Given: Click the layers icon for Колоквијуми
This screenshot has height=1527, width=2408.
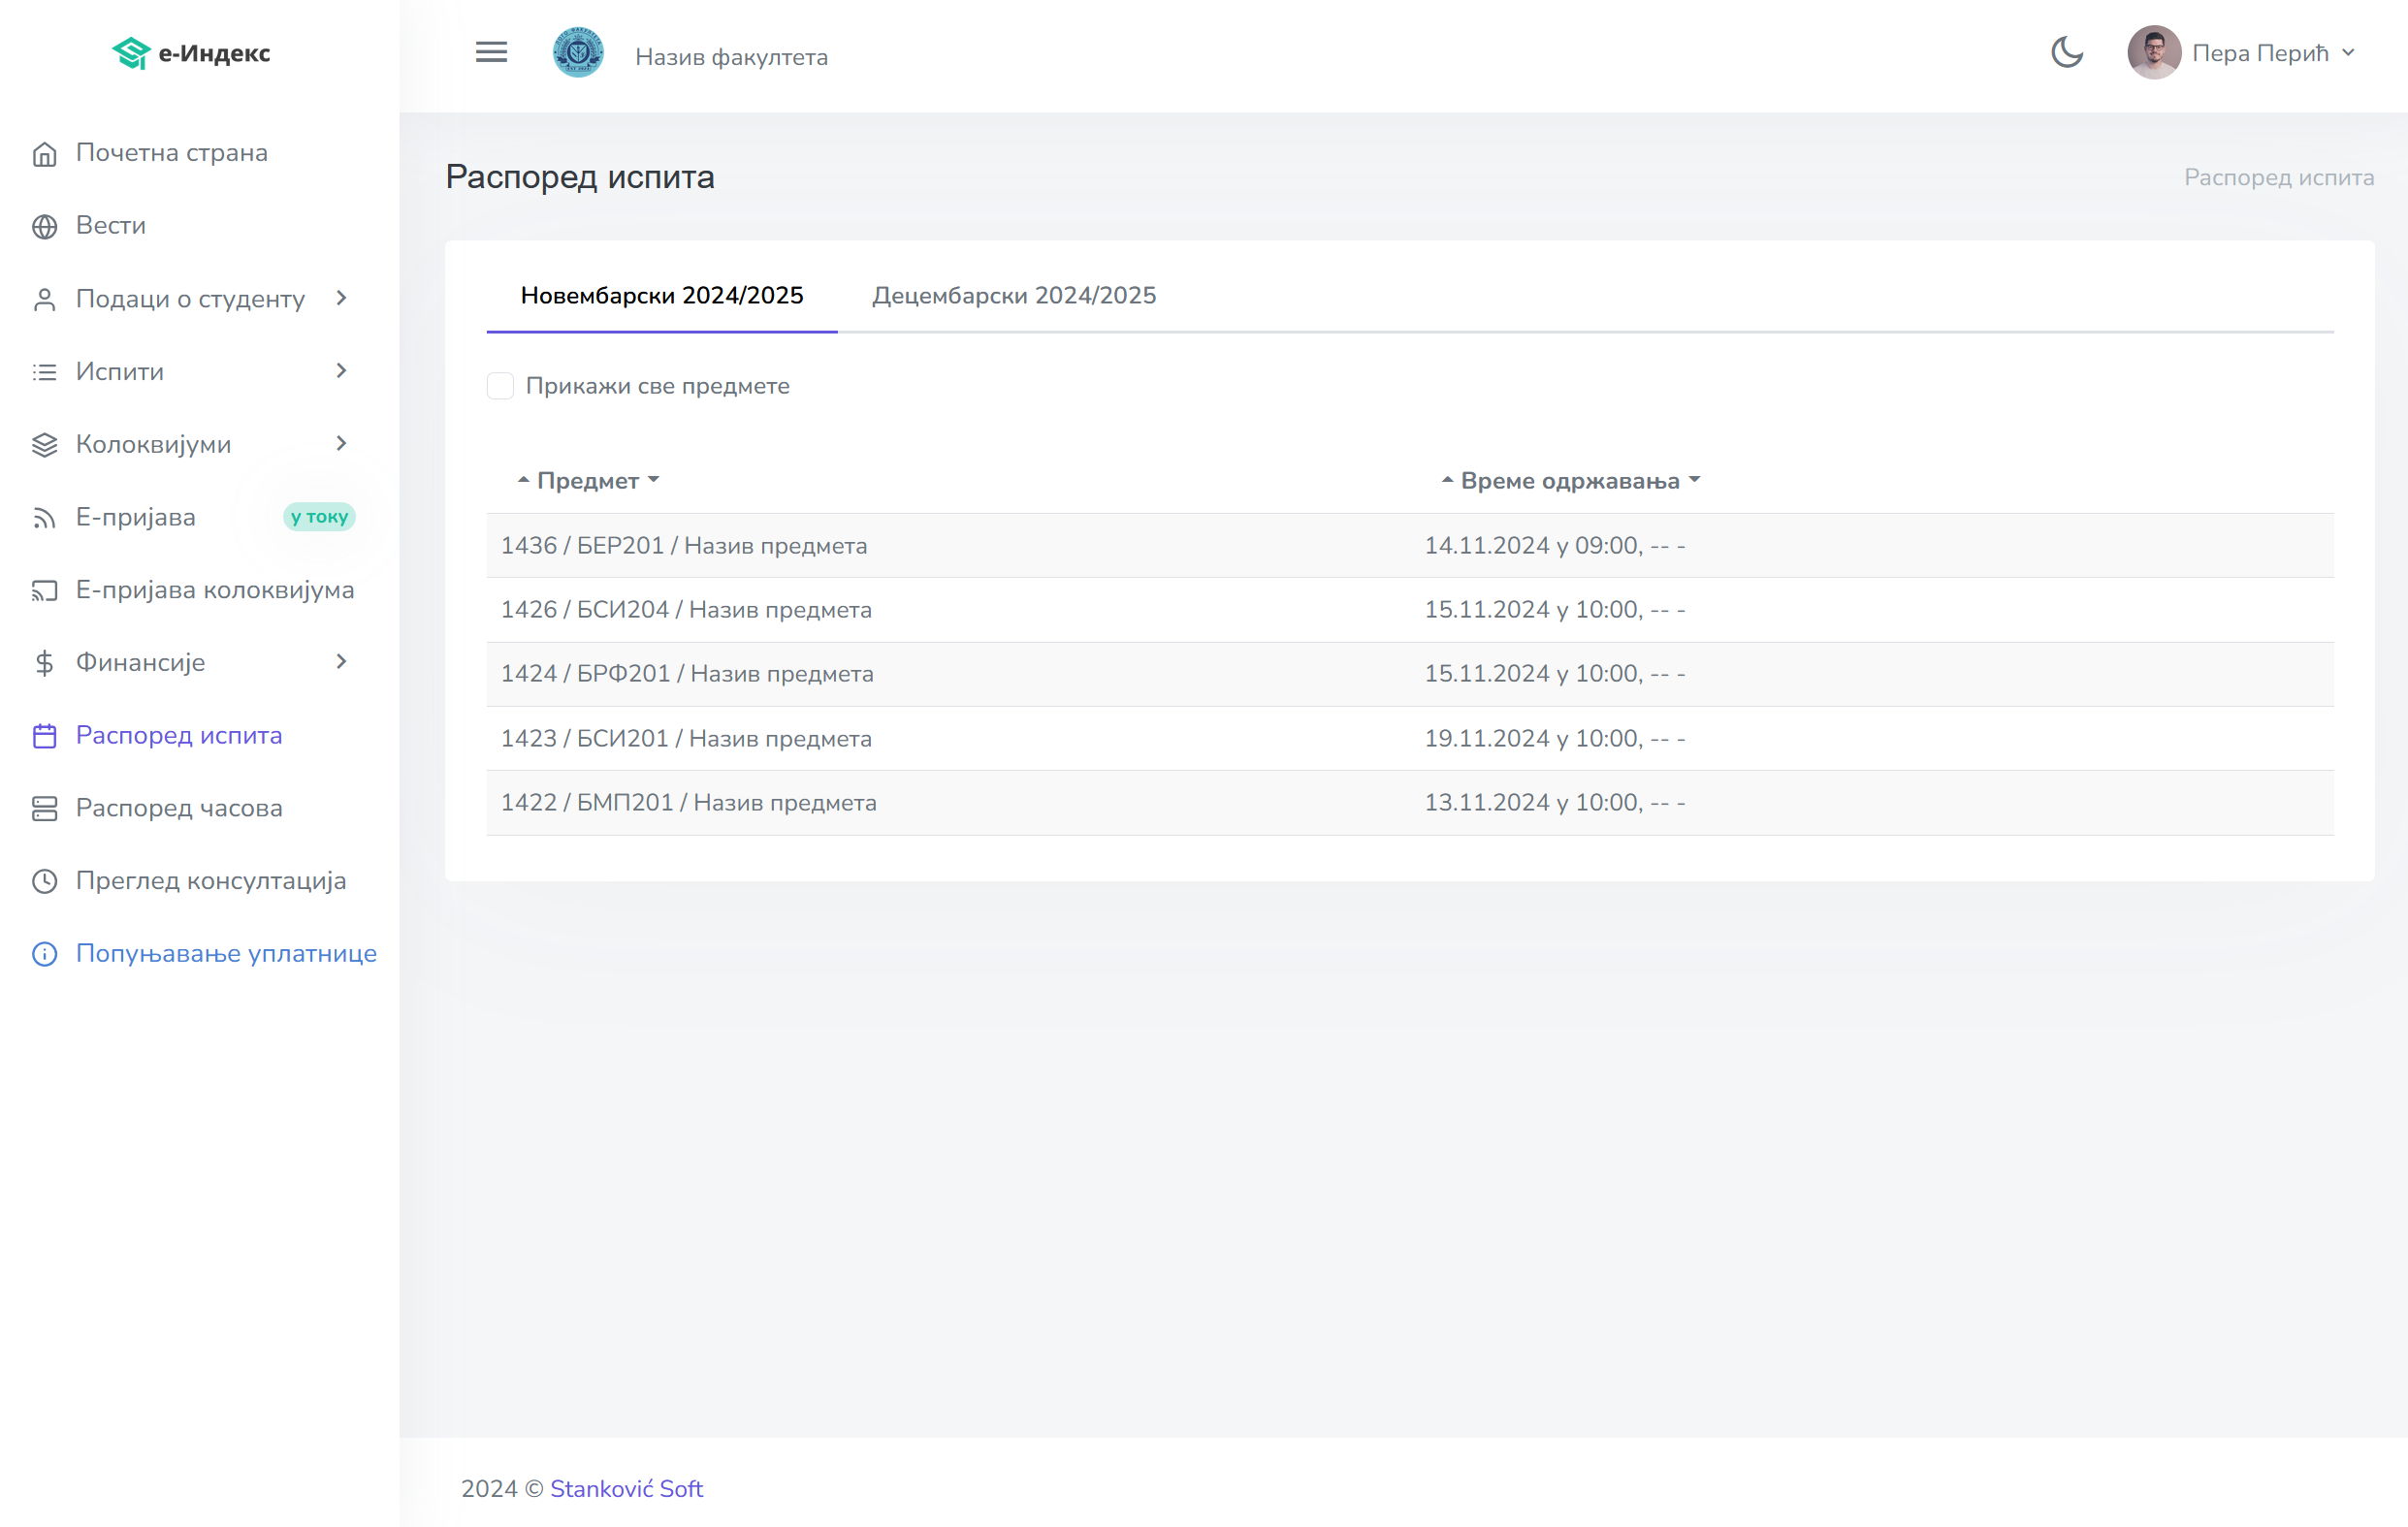Looking at the screenshot, I should tap(44, 445).
